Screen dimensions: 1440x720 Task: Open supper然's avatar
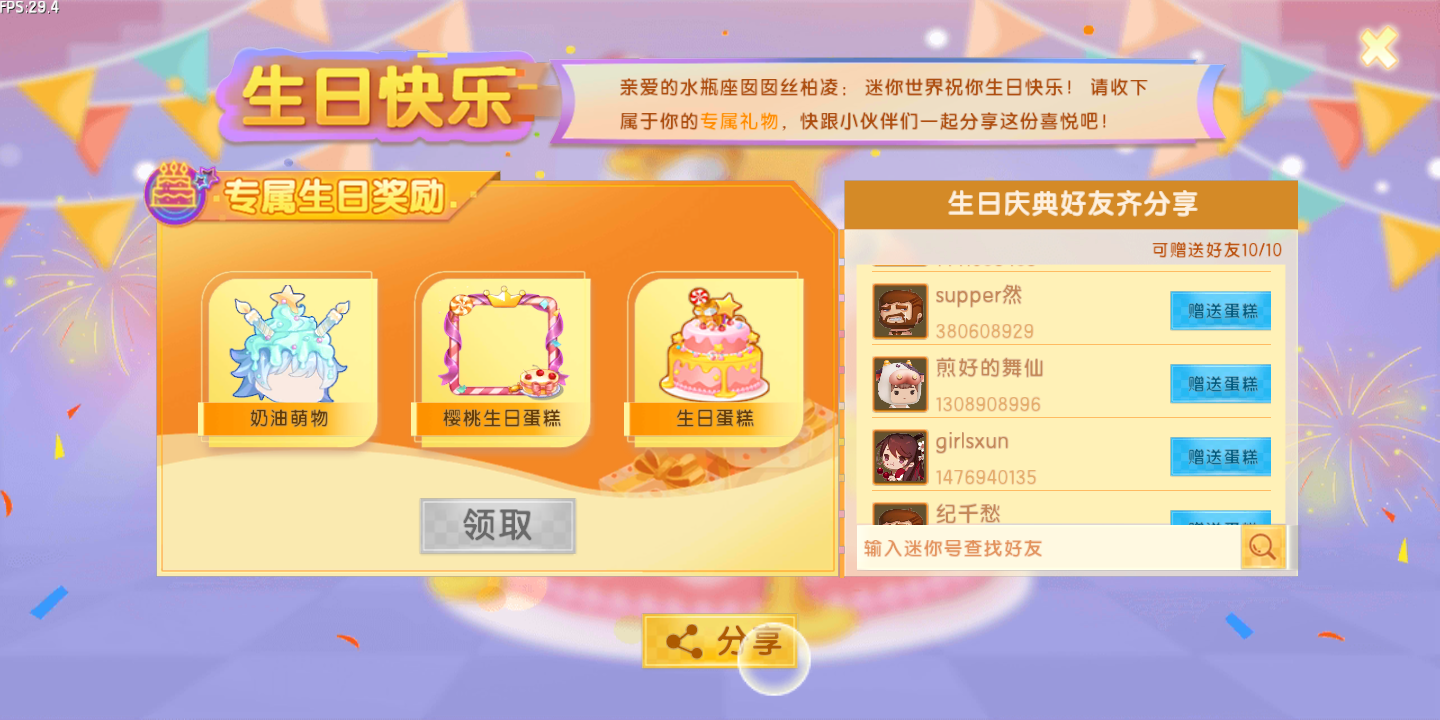(x=899, y=311)
